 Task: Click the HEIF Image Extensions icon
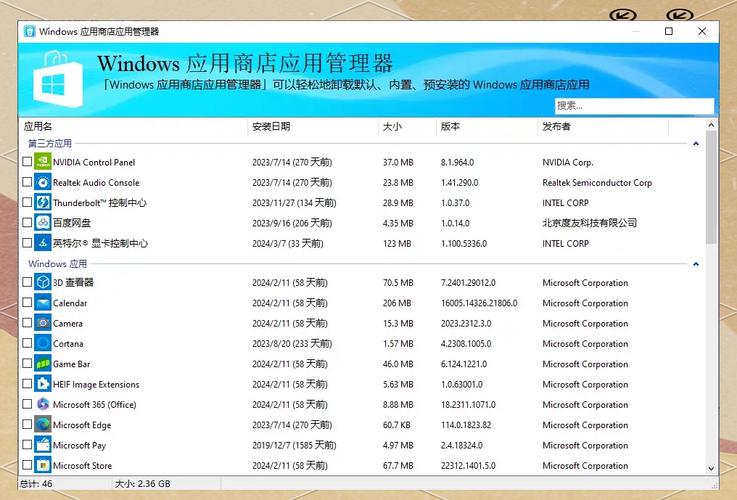[42, 384]
